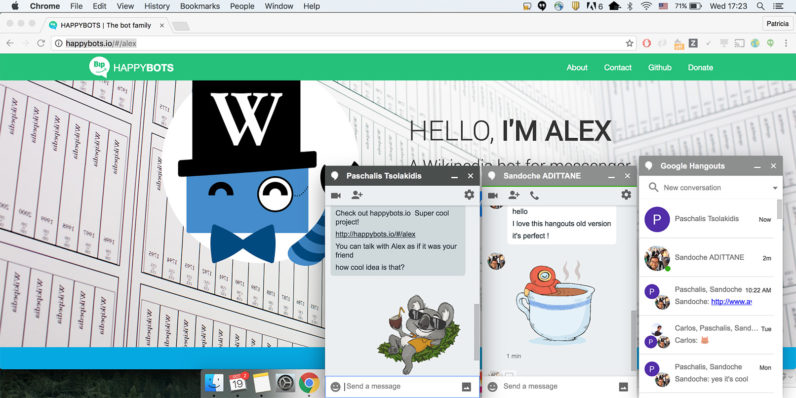
Task: Click the message field in Paschalis chat
Action: pos(402,387)
